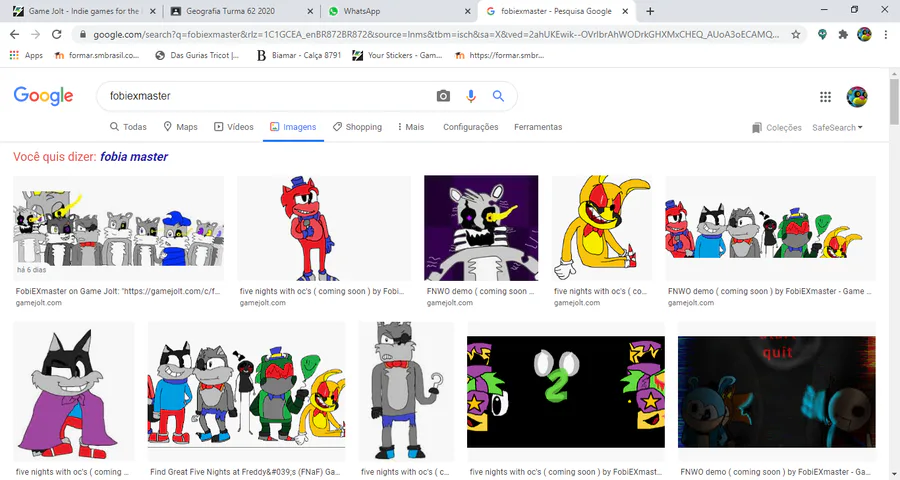Close the fobiexmaster Google search tab
Viewport: 900px width, 480px height.
tap(625, 11)
